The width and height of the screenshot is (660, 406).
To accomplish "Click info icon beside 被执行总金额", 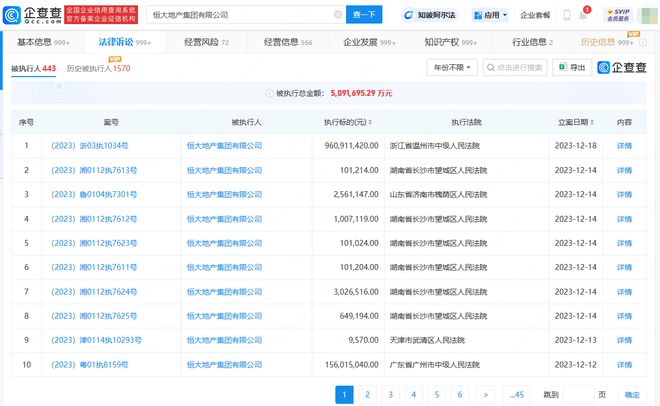I will tap(269, 93).
